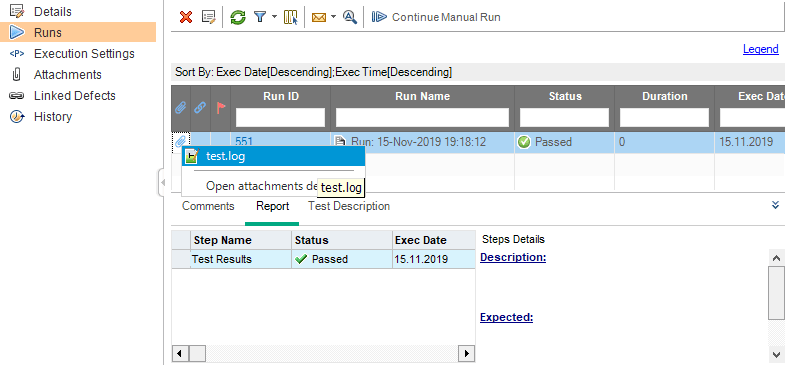The image size is (785, 365).
Task: Click the steps grid horizontal scrollbar thumb
Action: click(197, 353)
